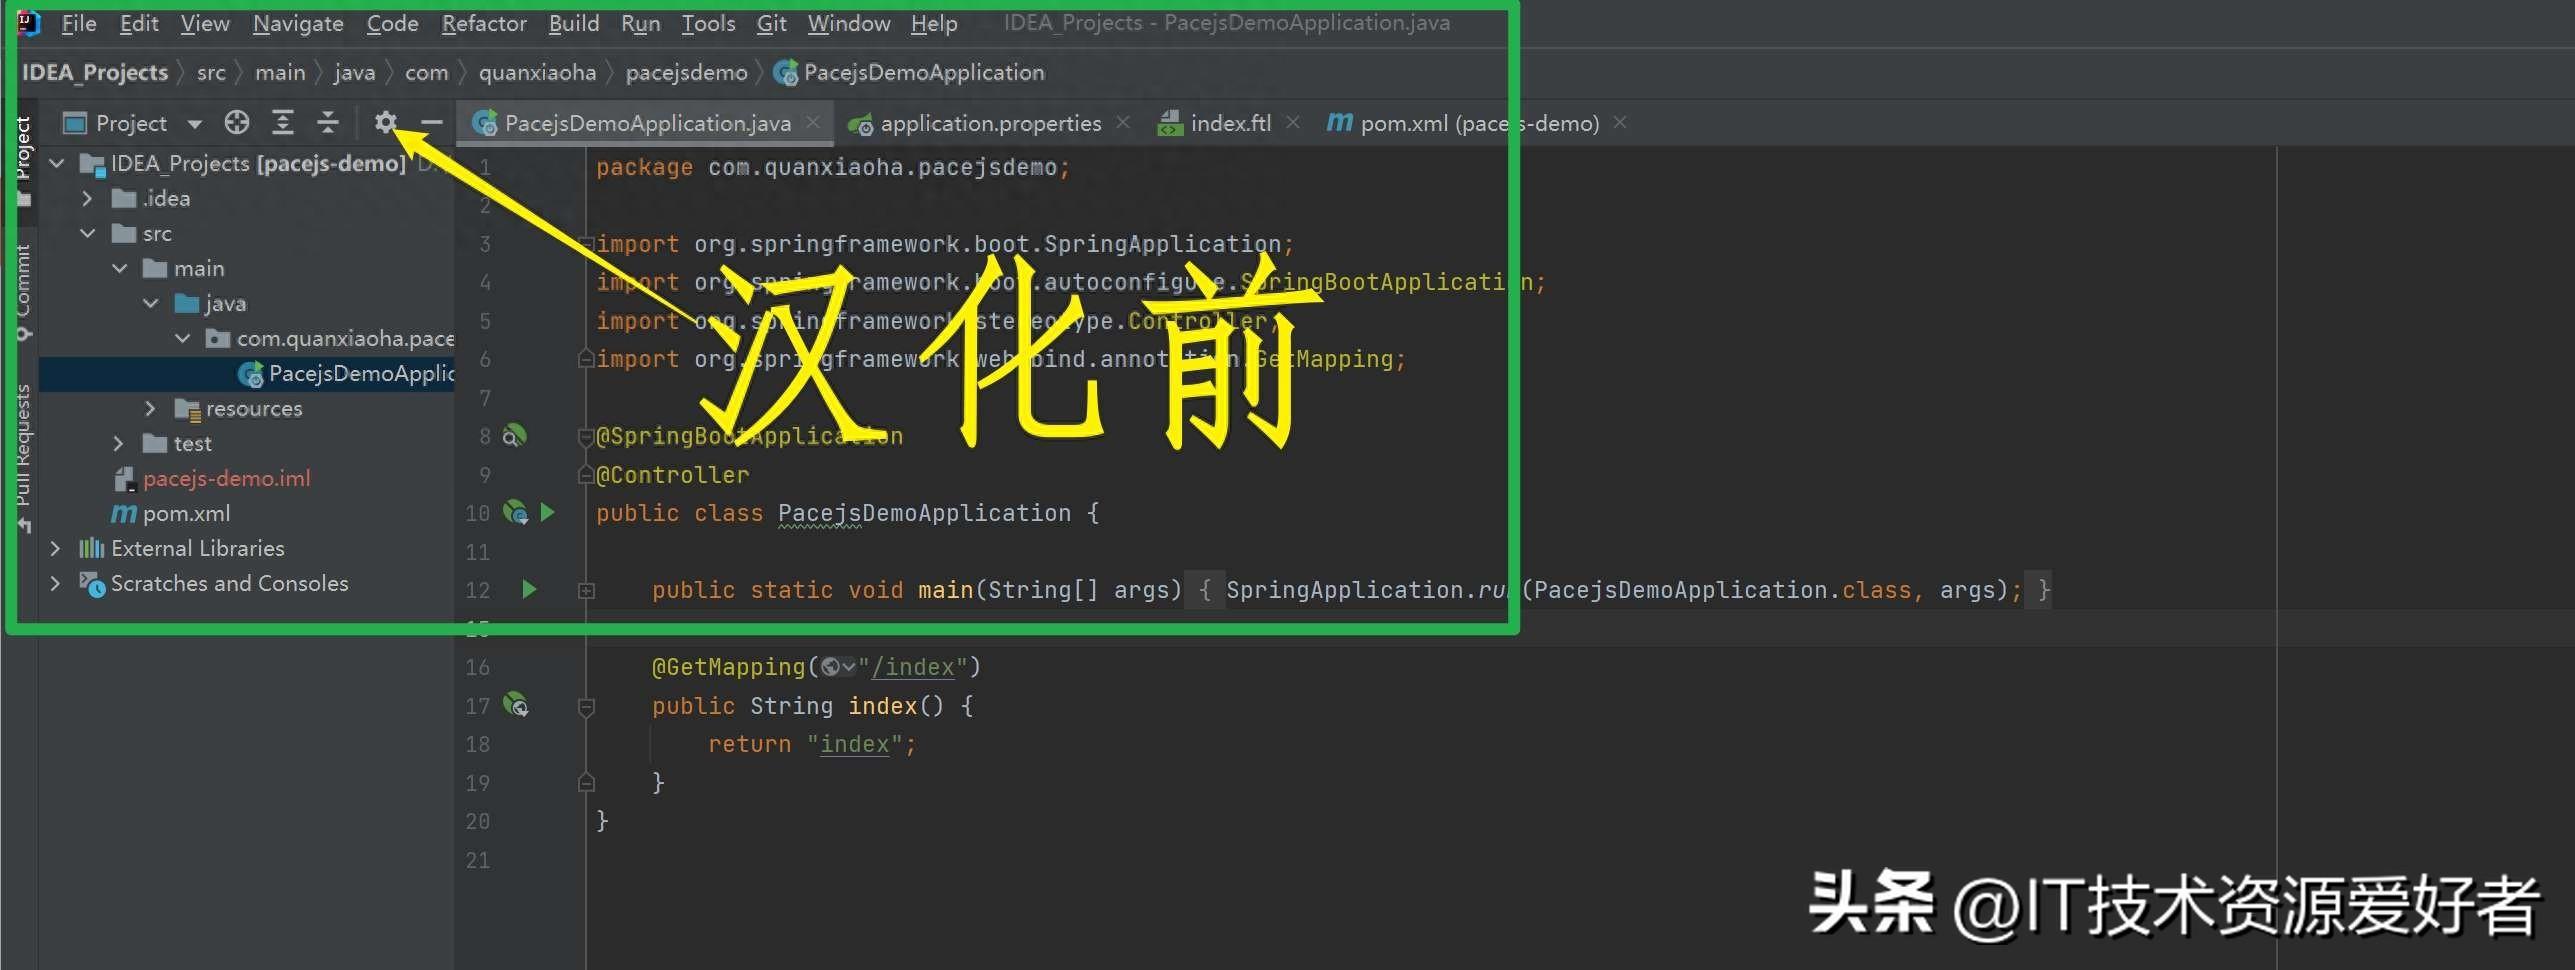
Task: Open the Edit menu
Action: point(139,23)
